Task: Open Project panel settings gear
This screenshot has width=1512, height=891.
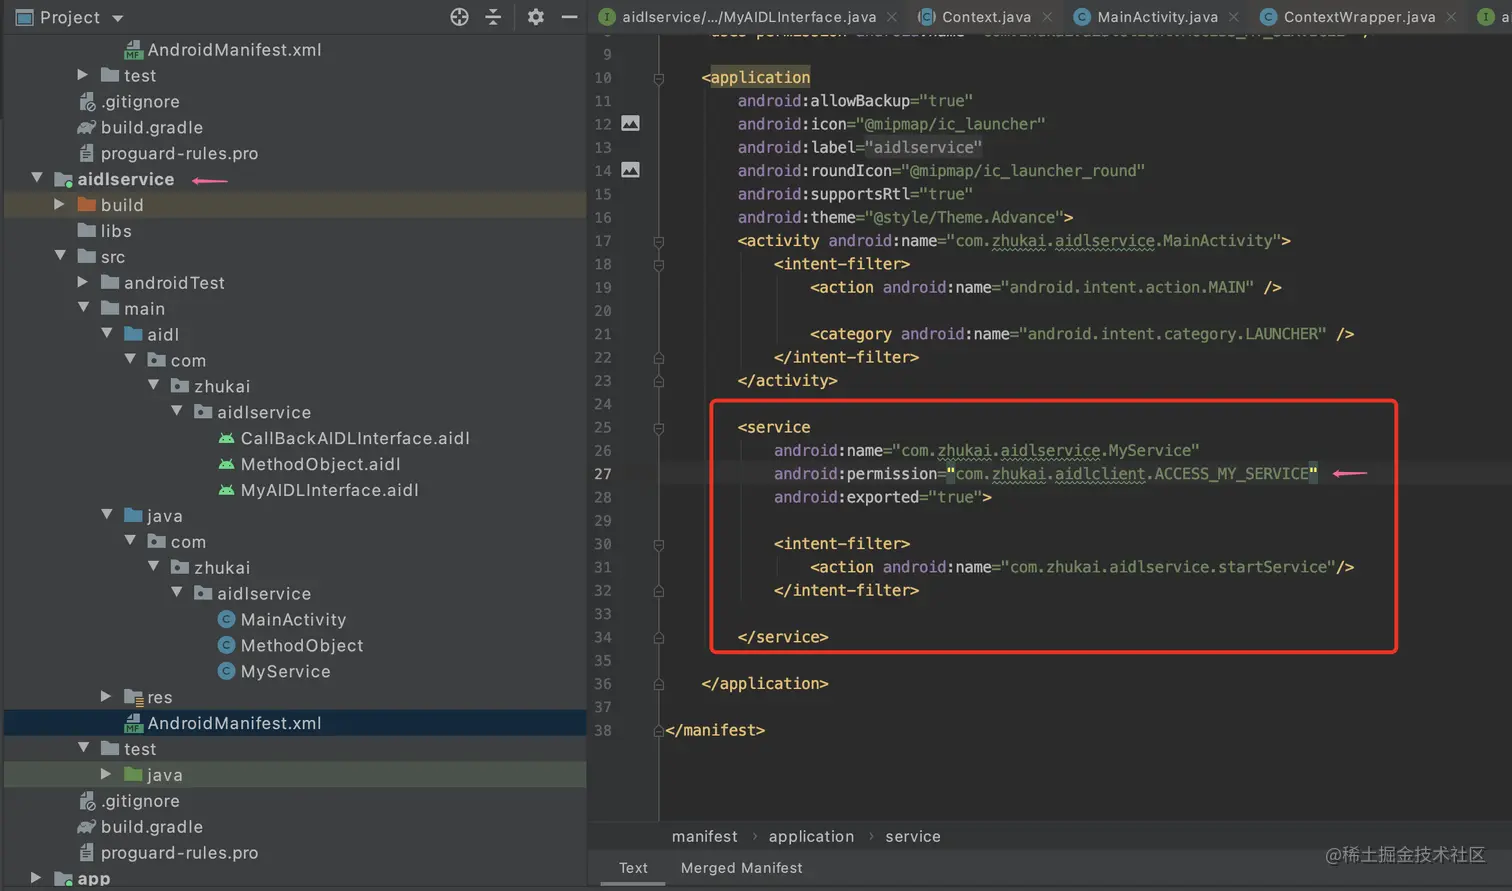Action: tap(536, 17)
